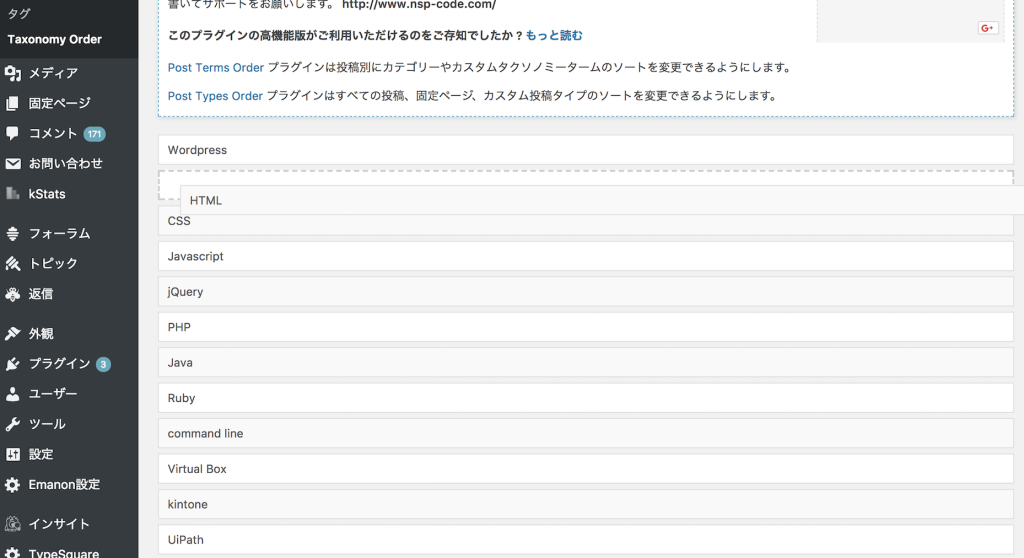Viewport: 1024px width, 558px height.
Task: Click the wrench icon for ツール
Action: pos(12,424)
